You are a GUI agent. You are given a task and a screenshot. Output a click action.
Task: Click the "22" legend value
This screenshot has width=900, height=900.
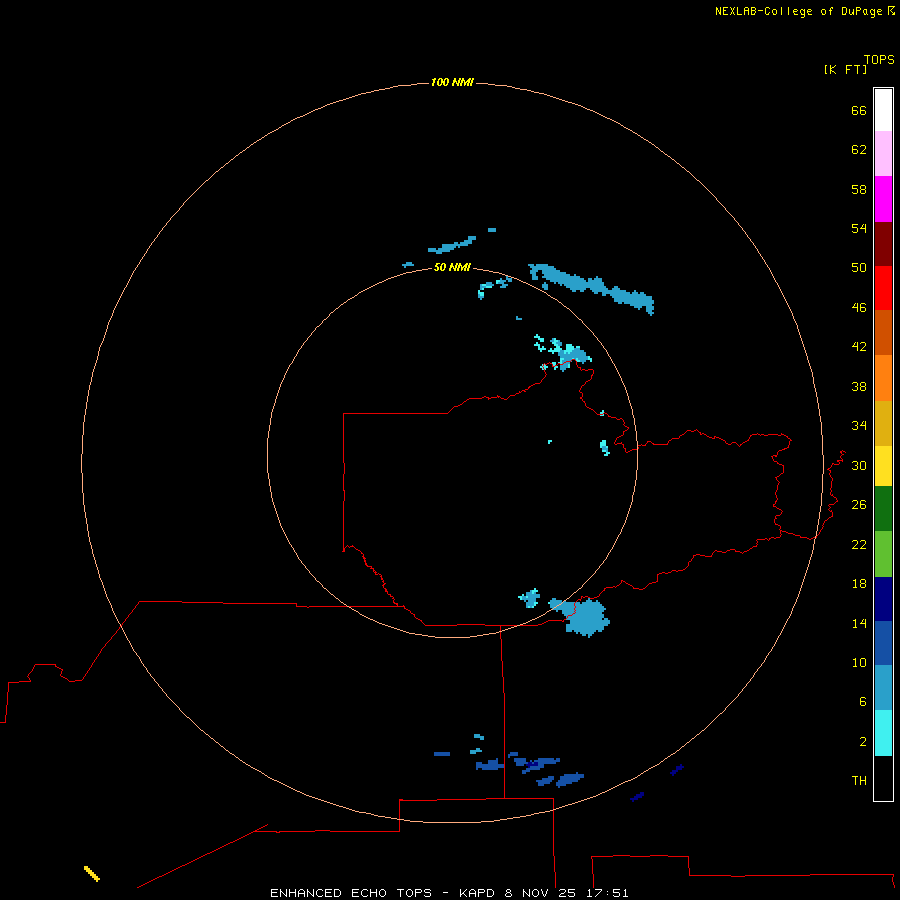[859, 544]
